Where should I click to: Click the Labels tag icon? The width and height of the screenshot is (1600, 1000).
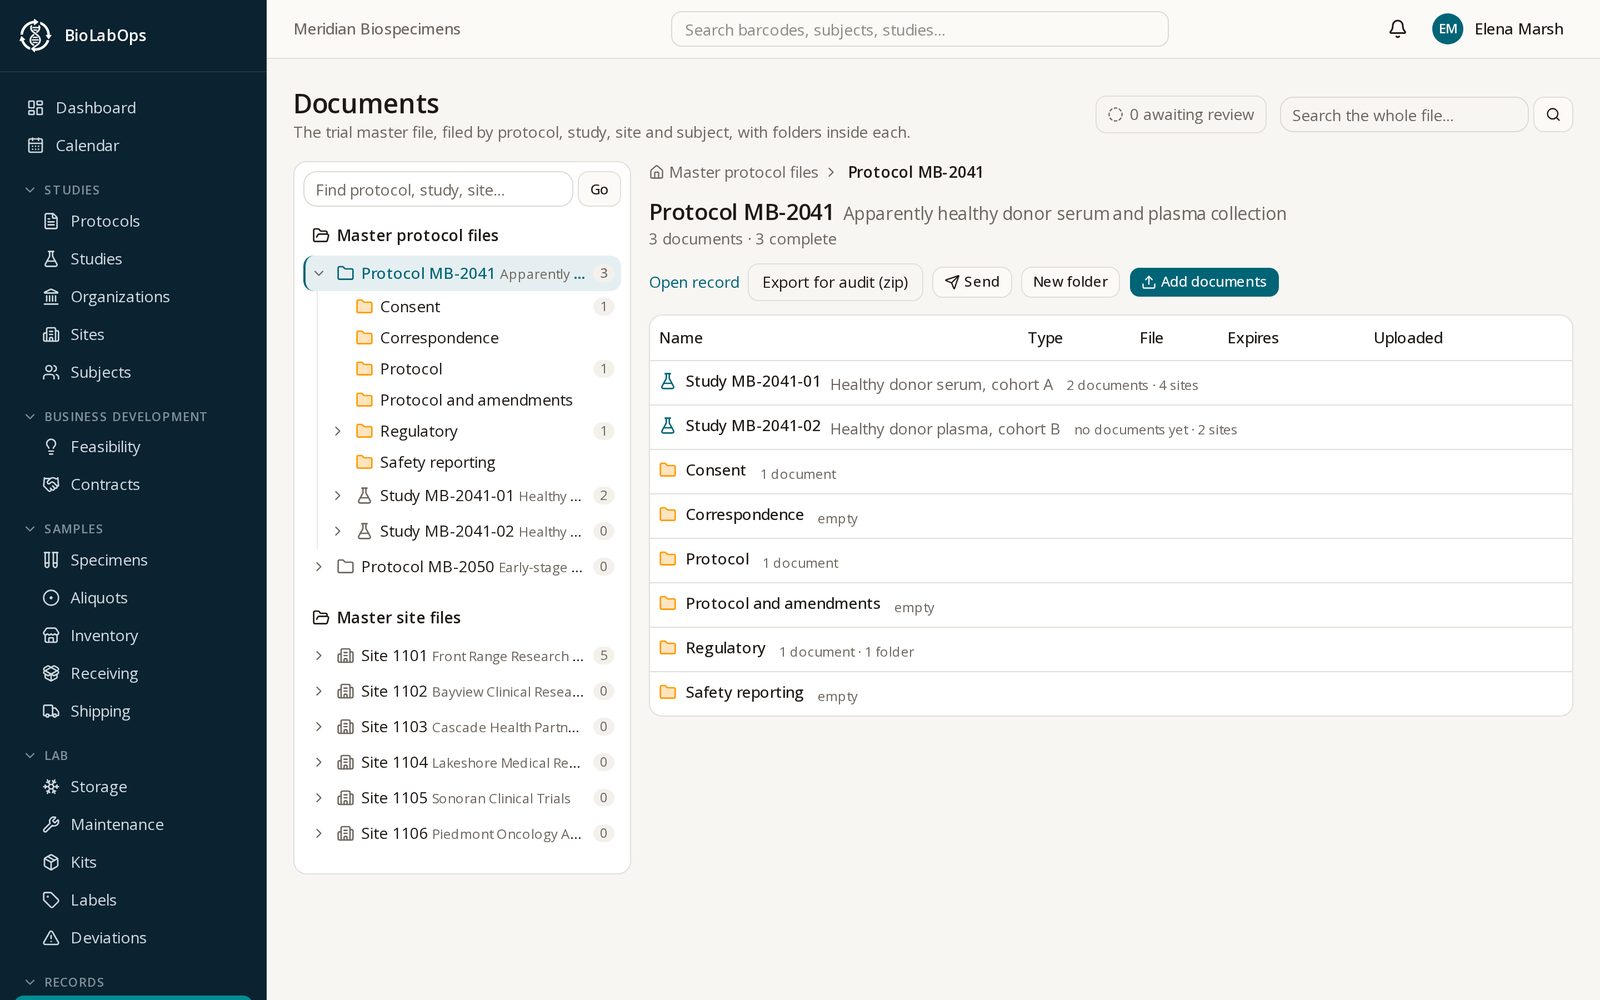[x=51, y=900]
